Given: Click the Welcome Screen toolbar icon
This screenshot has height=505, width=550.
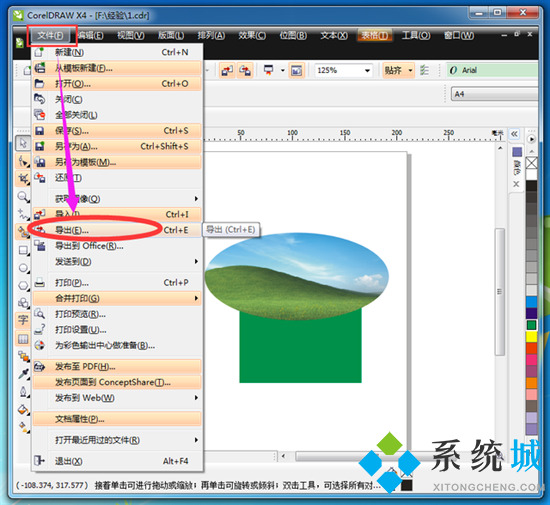Looking at the screenshot, I should [x=296, y=70].
